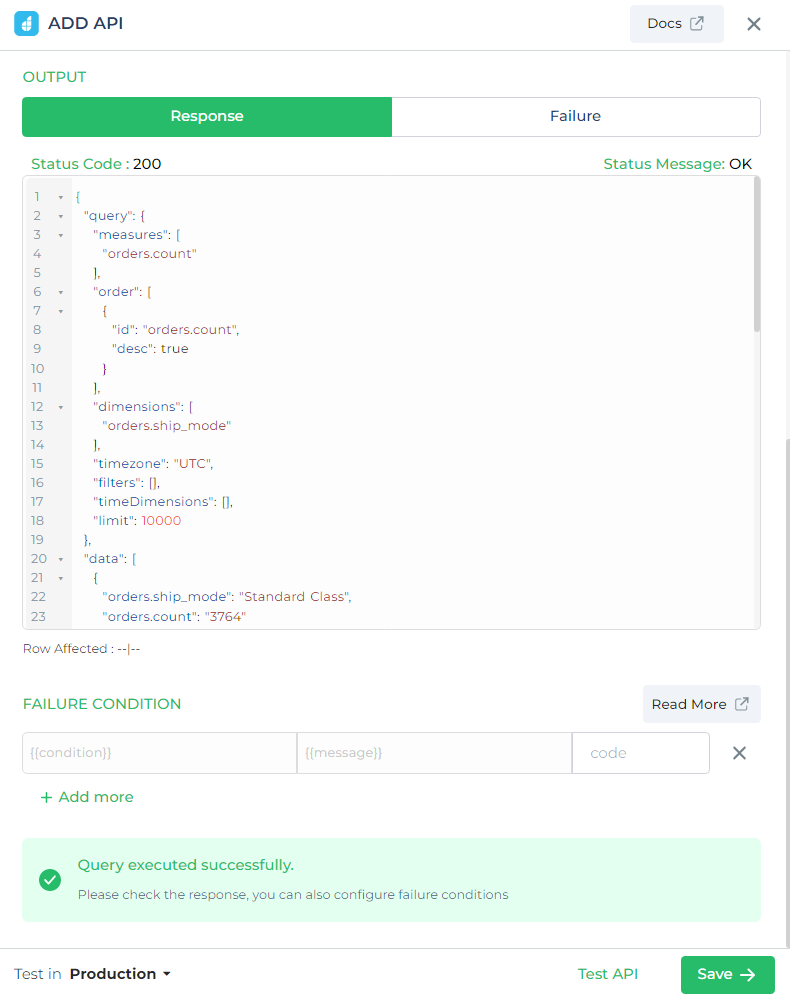Image resolution: width=790 pixels, height=995 pixels.
Task: Click the Test API link
Action: (x=608, y=974)
